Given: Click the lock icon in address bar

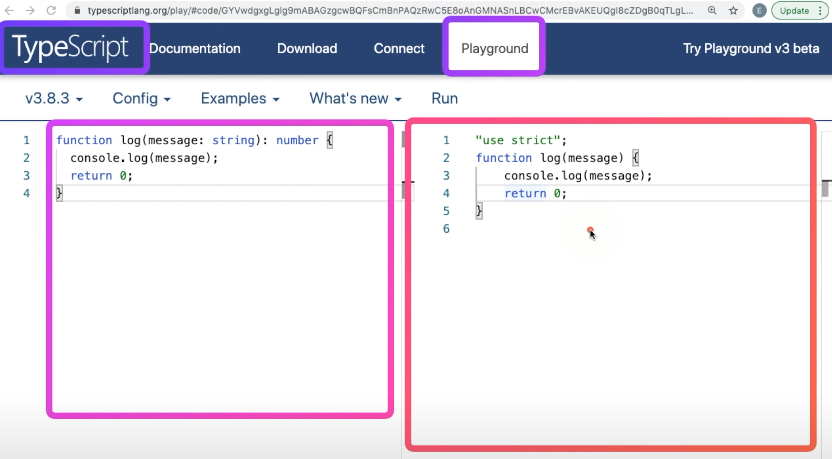Looking at the screenshot, I should [x=77, y=11].
